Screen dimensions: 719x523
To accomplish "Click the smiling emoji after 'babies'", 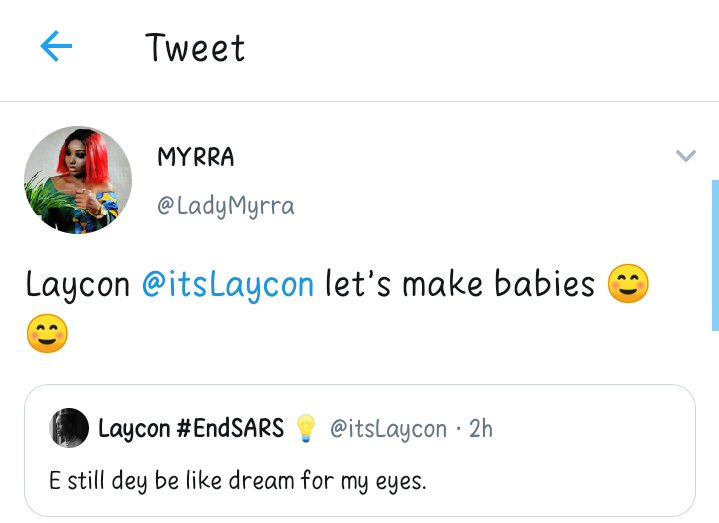I will (x=627, y=285).
